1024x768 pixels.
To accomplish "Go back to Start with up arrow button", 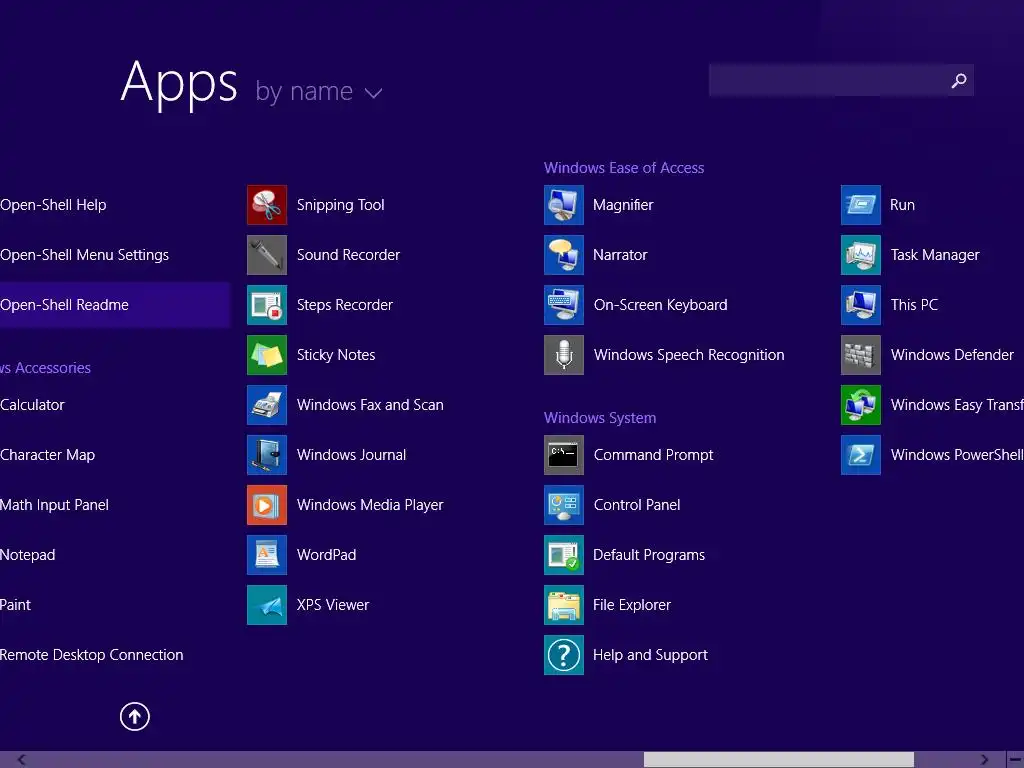I will point(135,716).
